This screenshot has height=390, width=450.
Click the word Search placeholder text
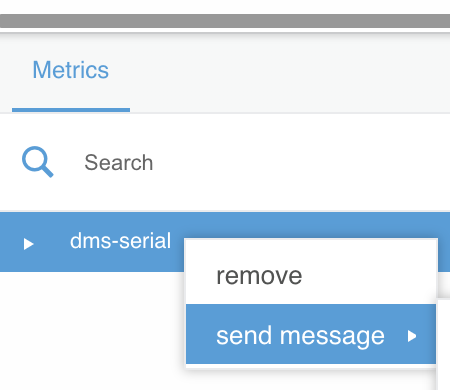(x=119, y=163)
